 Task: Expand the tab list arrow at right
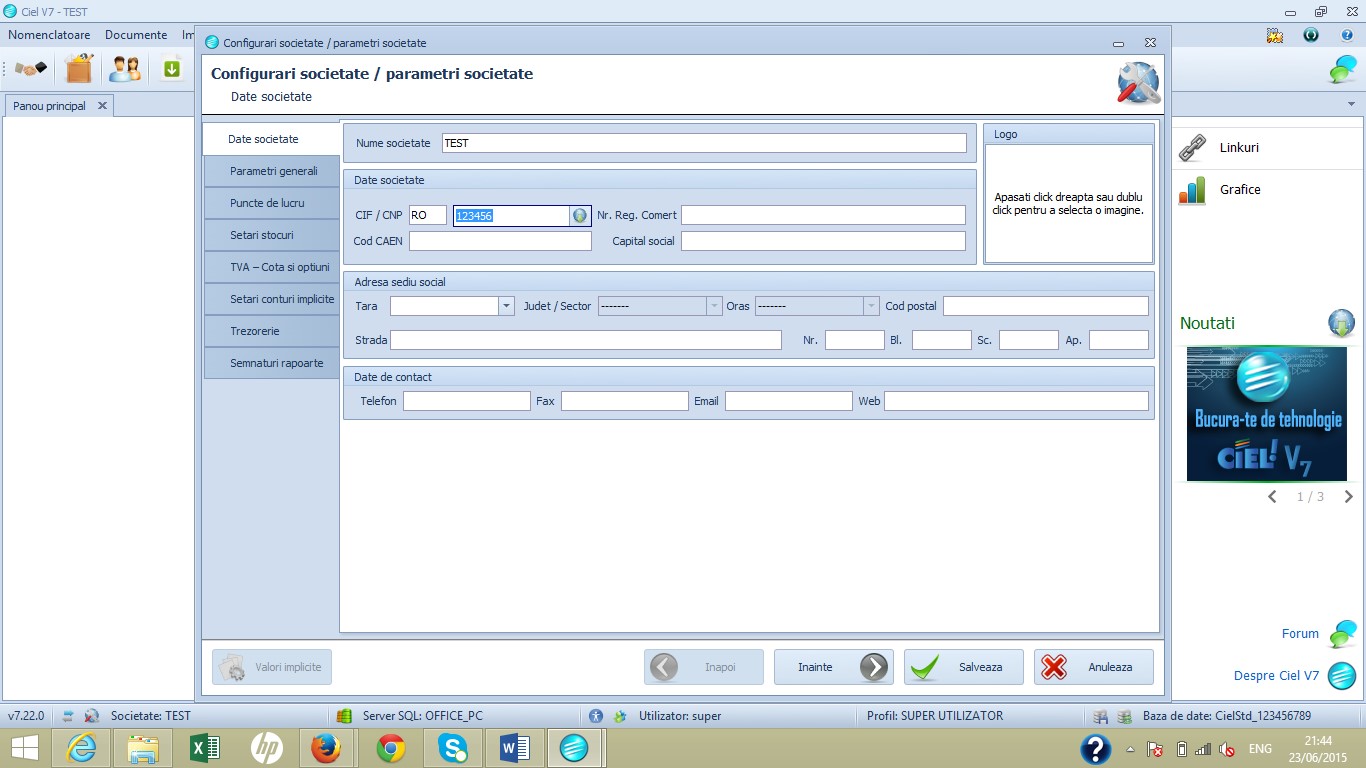click(x=1351, y=104)
